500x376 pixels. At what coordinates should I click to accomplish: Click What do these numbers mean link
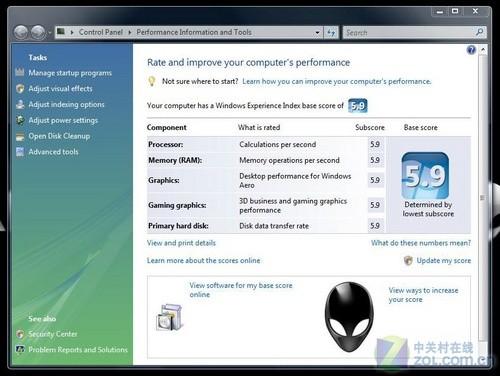pyautogui.click(x=421, y=243)
